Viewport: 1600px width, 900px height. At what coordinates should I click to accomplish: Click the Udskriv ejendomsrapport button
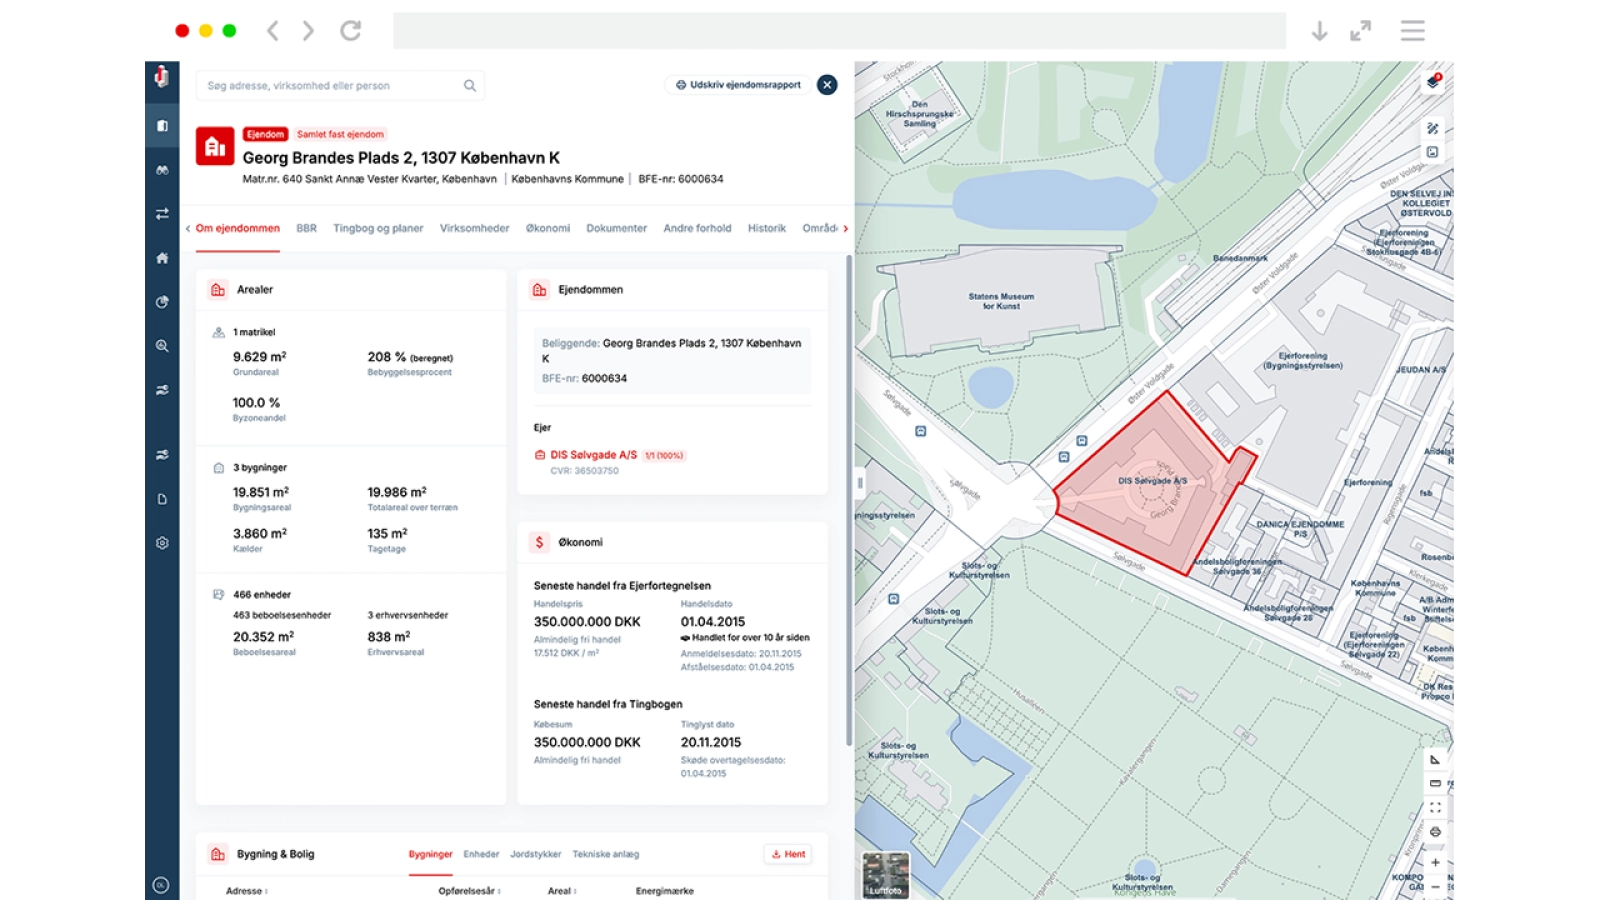coord(738,85)
